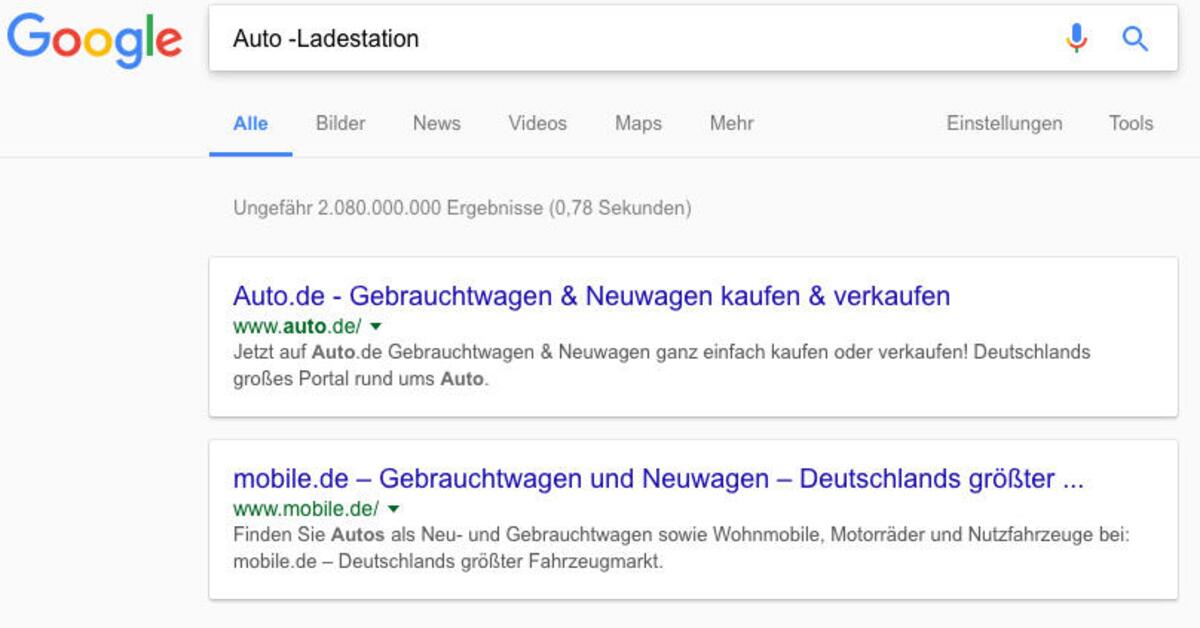
Task: Open the mobile.de Gebrauchtwagen und Neuwagen result
Action: (x=659, y=479)
